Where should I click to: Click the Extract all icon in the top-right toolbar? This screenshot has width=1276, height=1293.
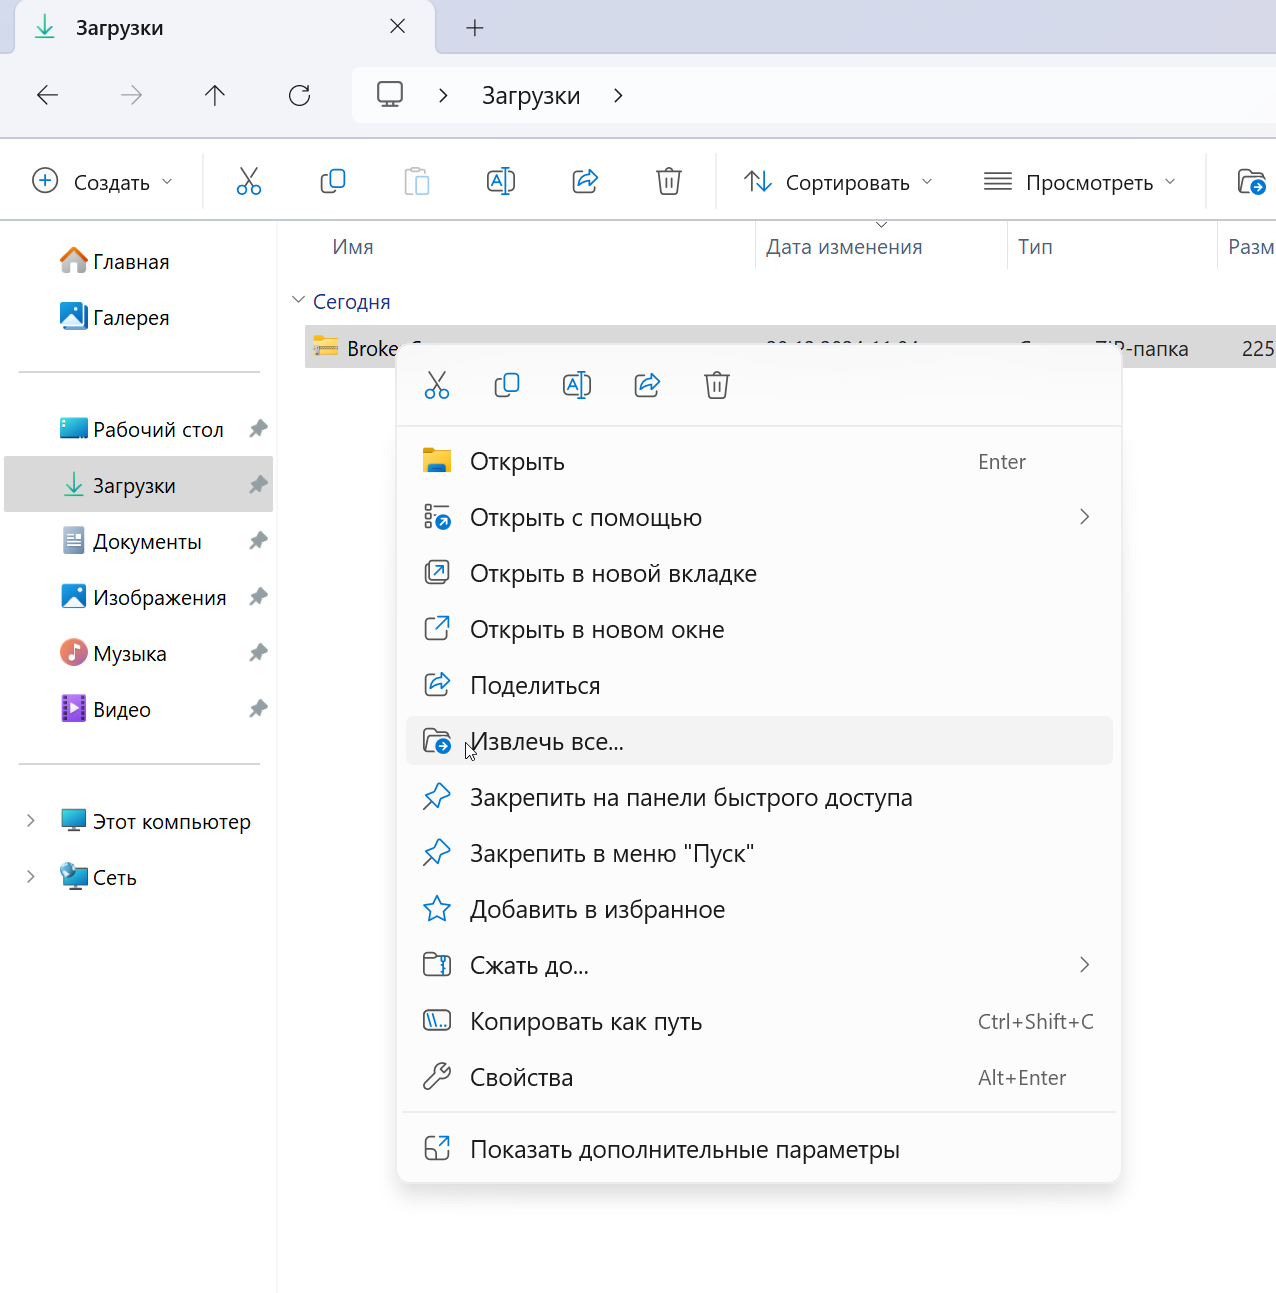(x=1252, y=181)
